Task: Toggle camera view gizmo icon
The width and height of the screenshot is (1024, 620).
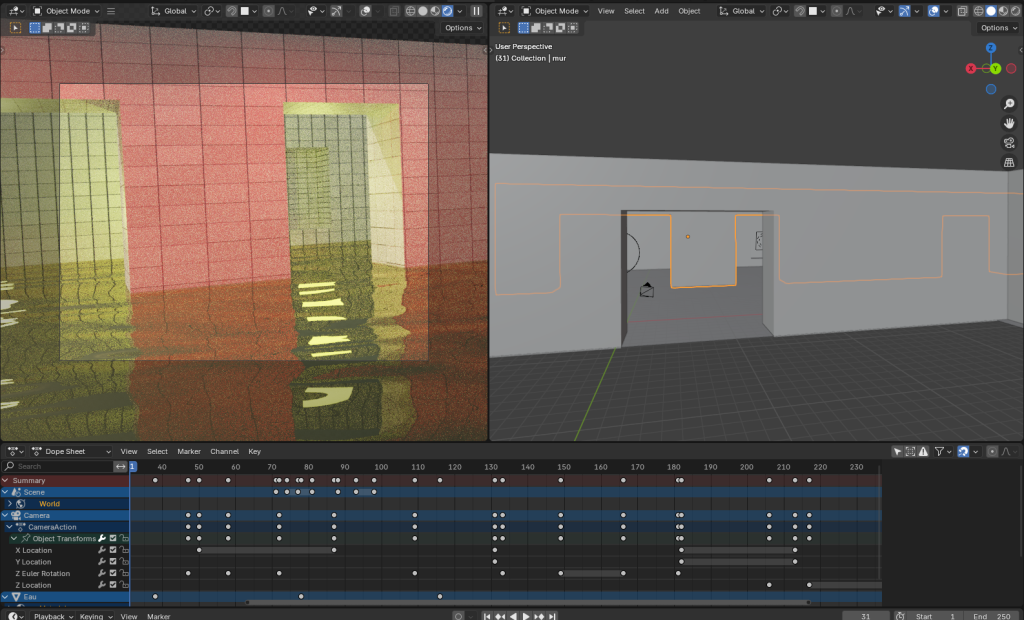Action: tap(1009, 143)
